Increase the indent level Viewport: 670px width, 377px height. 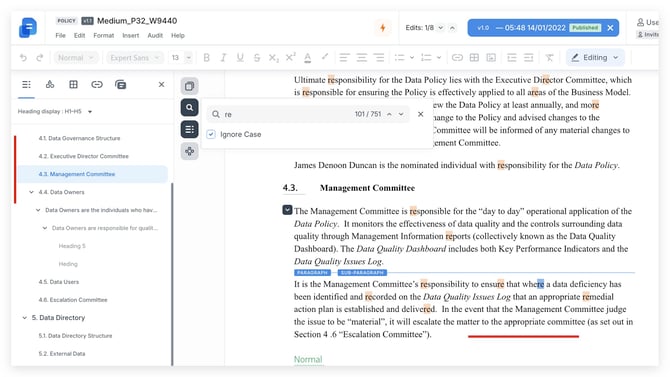pyautogui.click(x=529, y=58)
